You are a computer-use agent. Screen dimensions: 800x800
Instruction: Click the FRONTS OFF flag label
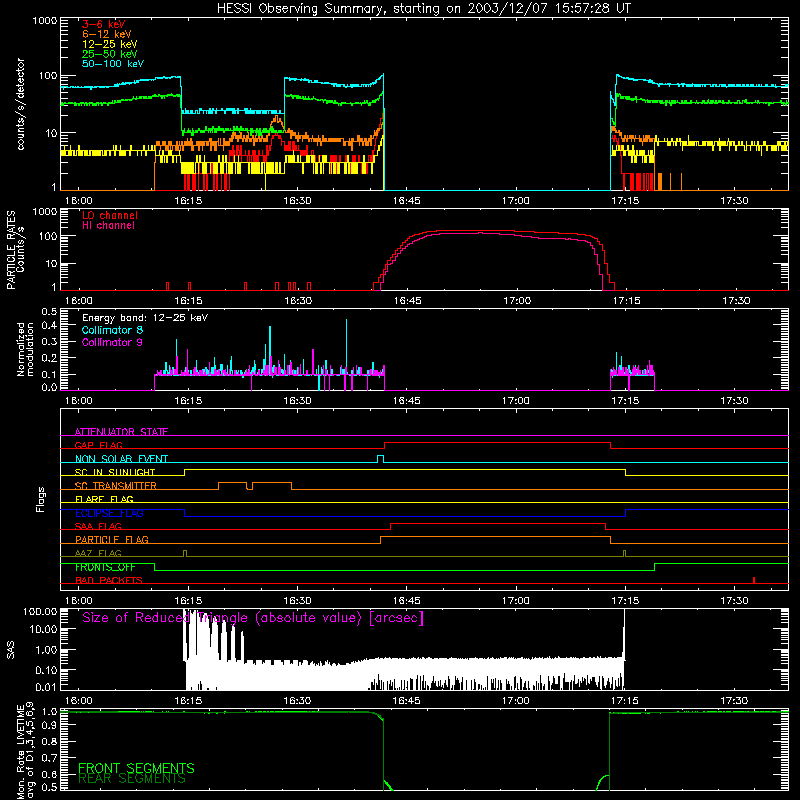pyautogui.click(x=105, y=567)
